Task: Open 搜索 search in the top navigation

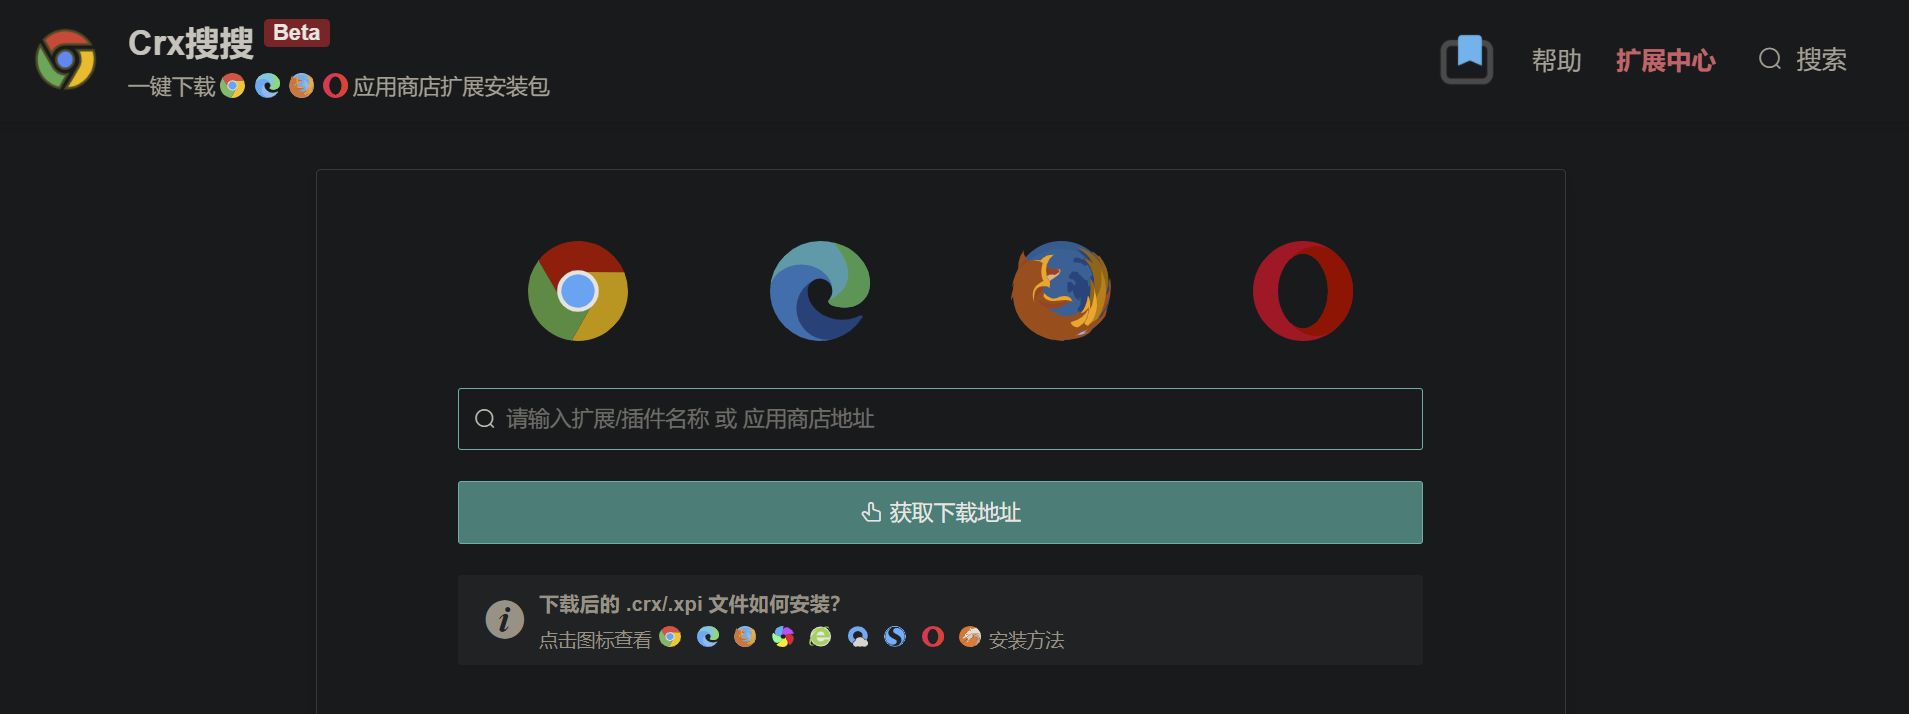Action: point(1803,60)
